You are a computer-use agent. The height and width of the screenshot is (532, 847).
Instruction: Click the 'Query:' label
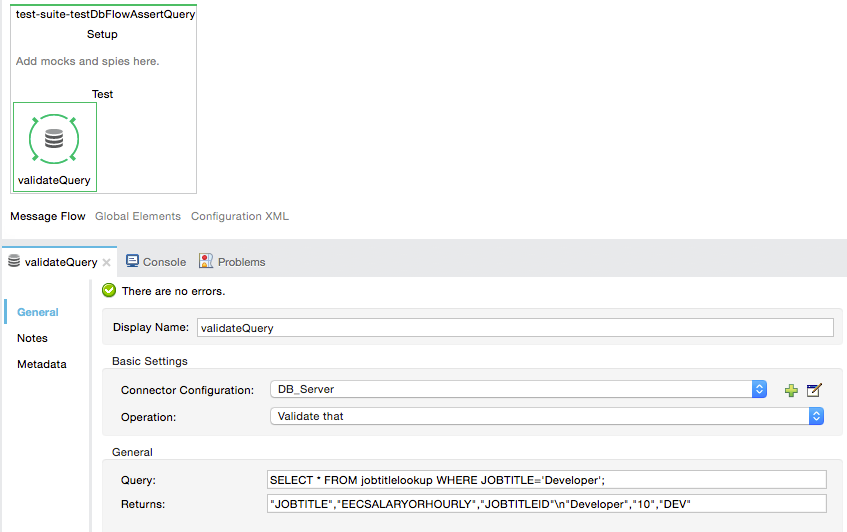coord(138,481)
